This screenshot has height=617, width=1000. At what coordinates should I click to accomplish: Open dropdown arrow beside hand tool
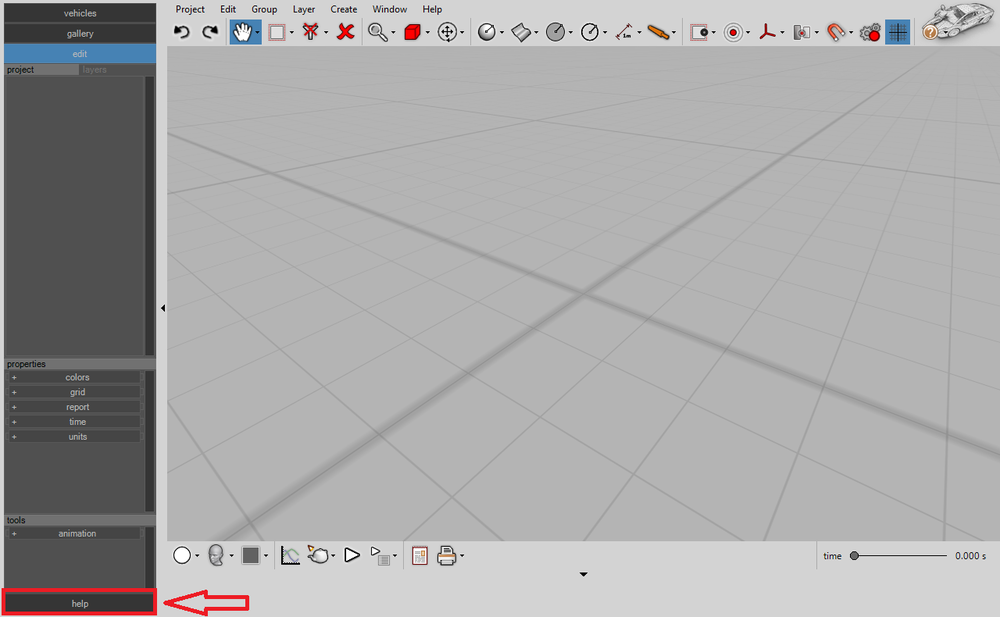[258, 33]
